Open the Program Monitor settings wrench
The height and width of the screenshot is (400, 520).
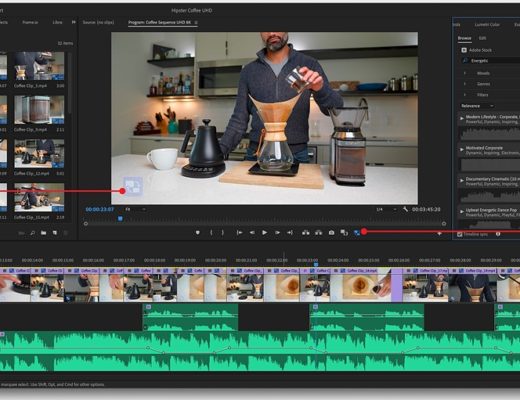point(405,209)
